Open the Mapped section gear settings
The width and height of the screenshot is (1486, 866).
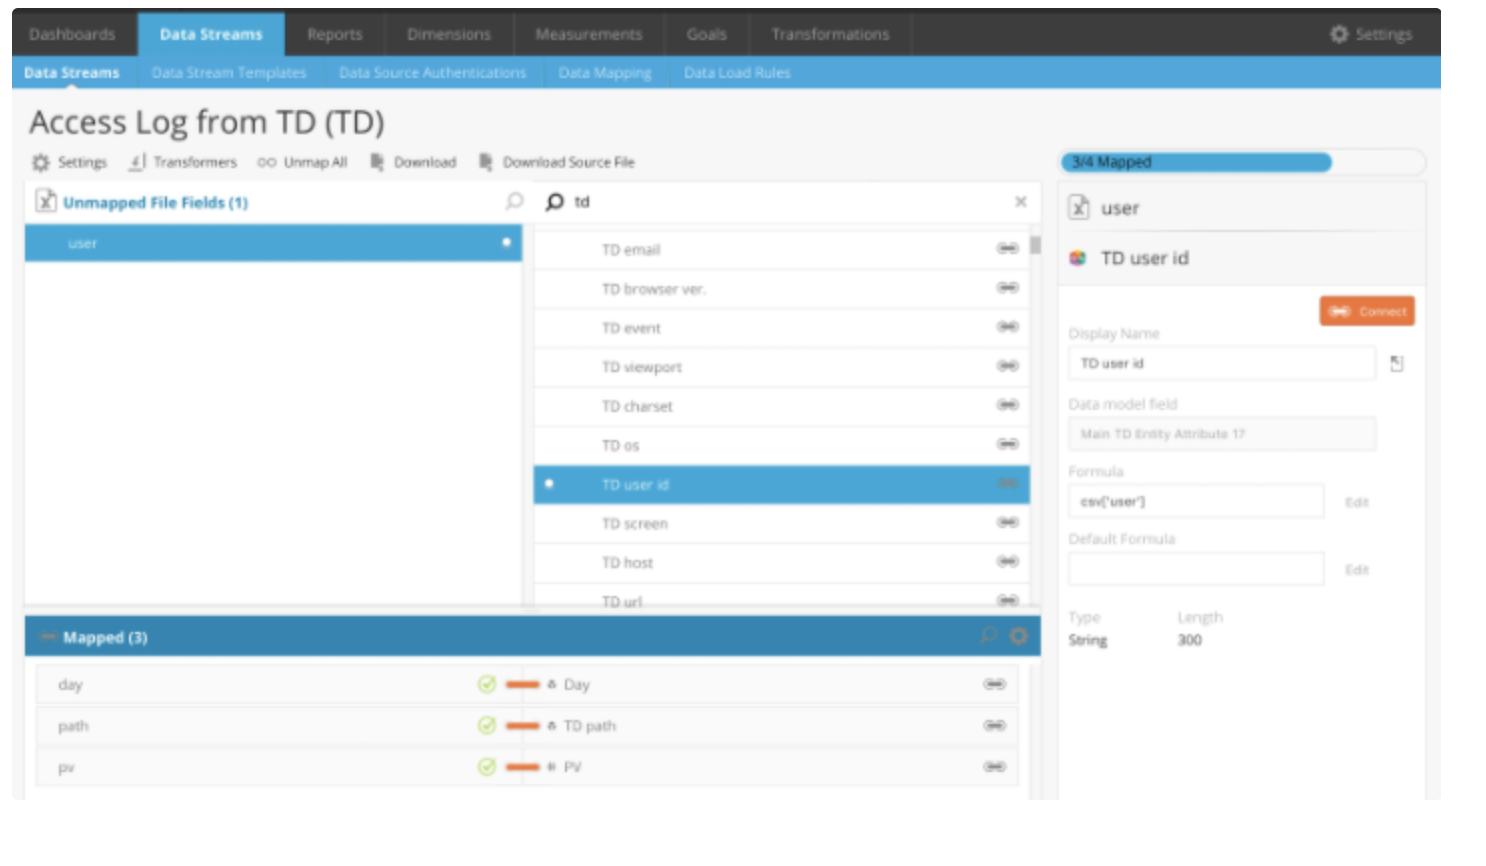tap(1018, 636)
